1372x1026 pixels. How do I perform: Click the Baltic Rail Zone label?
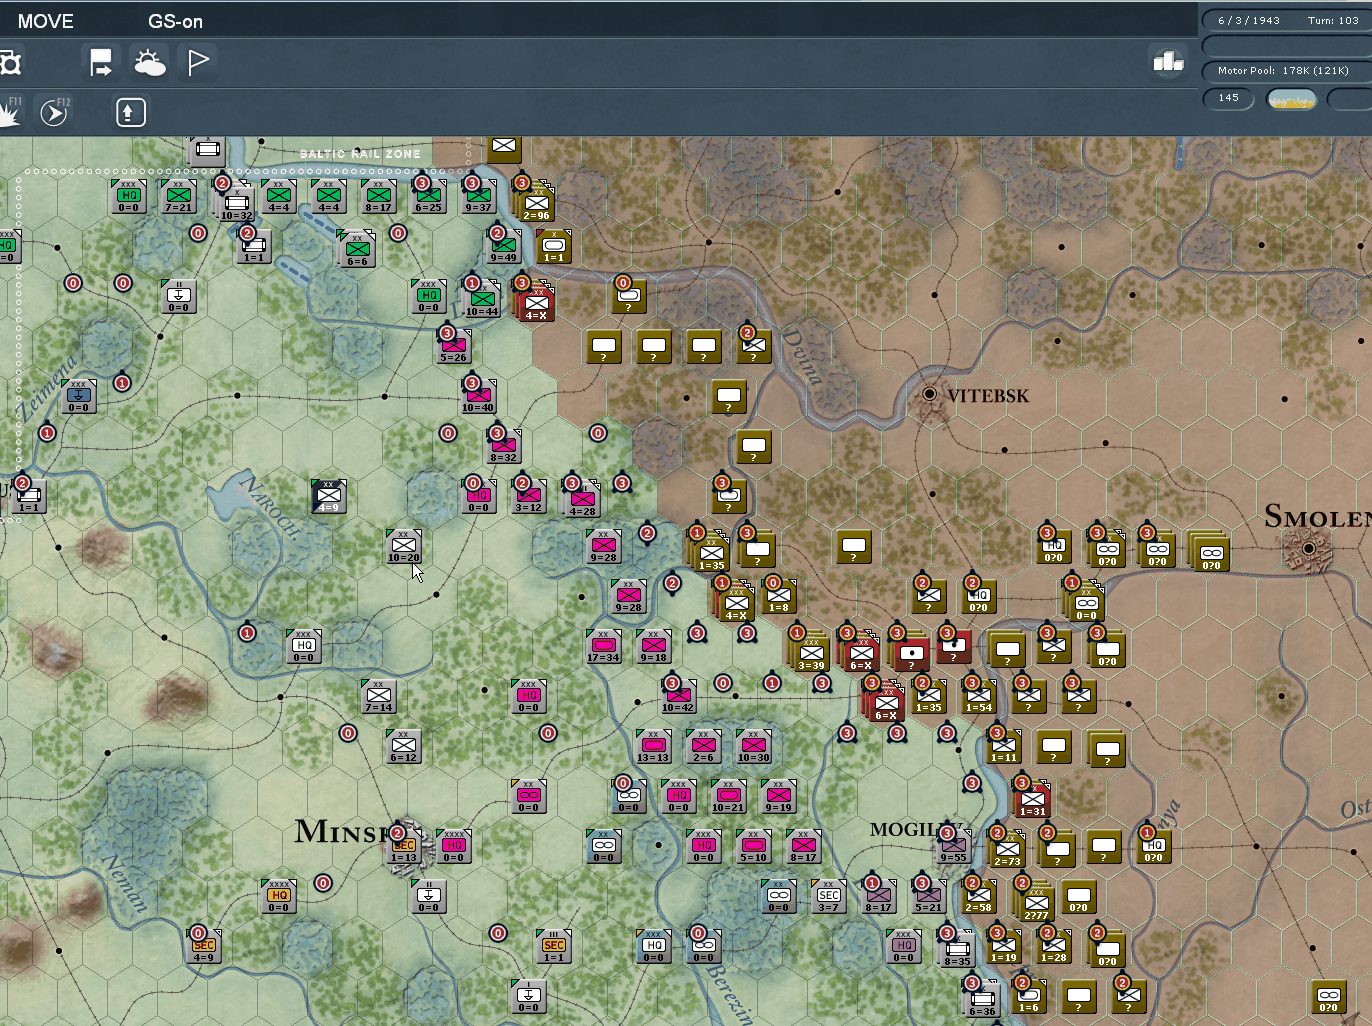tap(360, 154)
